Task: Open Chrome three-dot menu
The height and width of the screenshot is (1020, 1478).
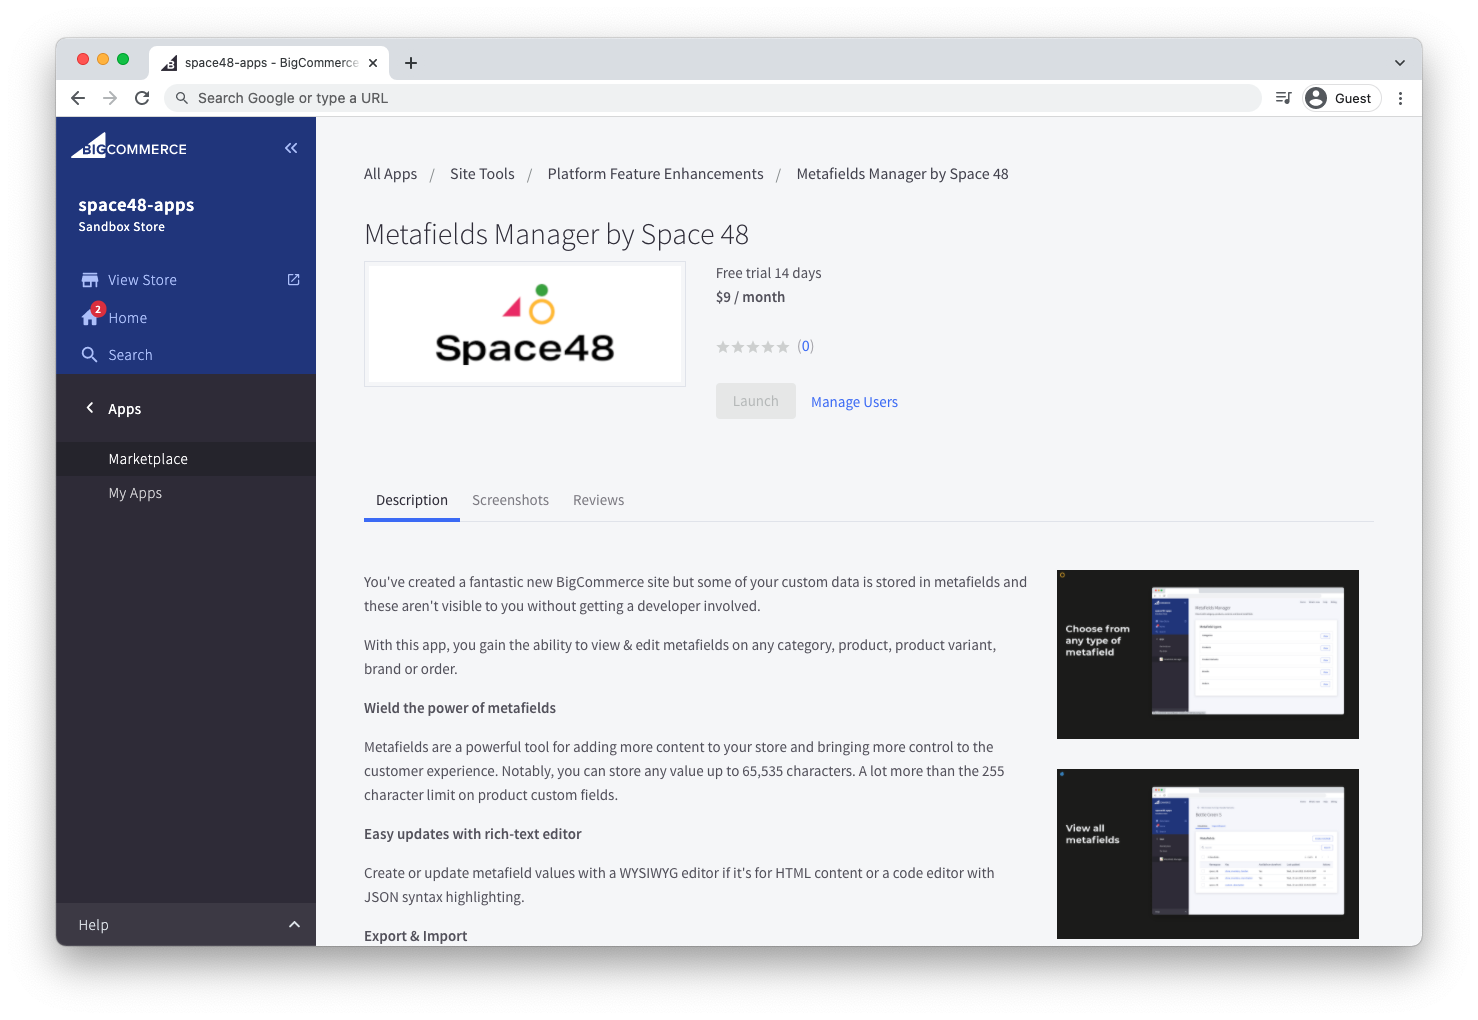Action: tap(1400, 98)
